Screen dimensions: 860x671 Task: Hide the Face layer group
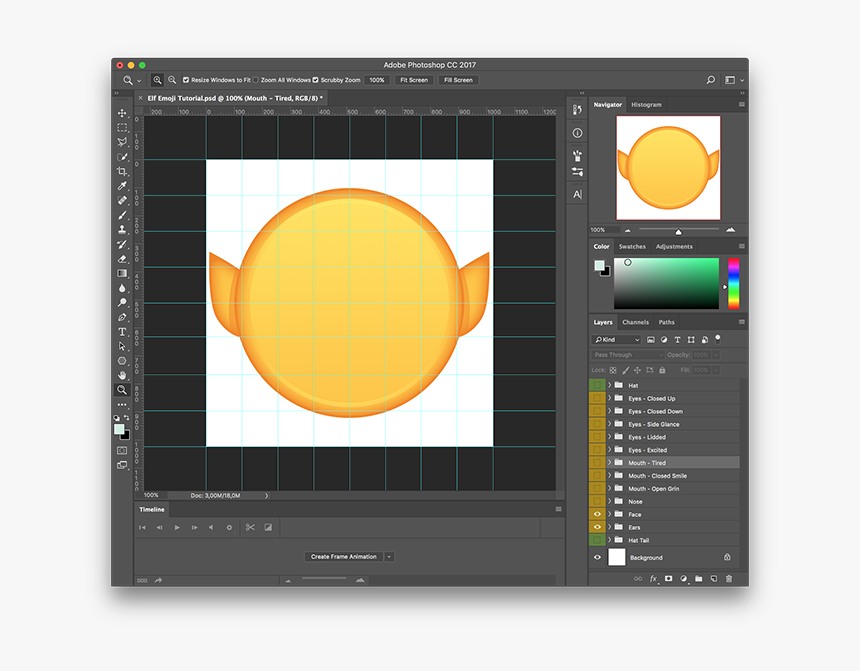[597, 514]
